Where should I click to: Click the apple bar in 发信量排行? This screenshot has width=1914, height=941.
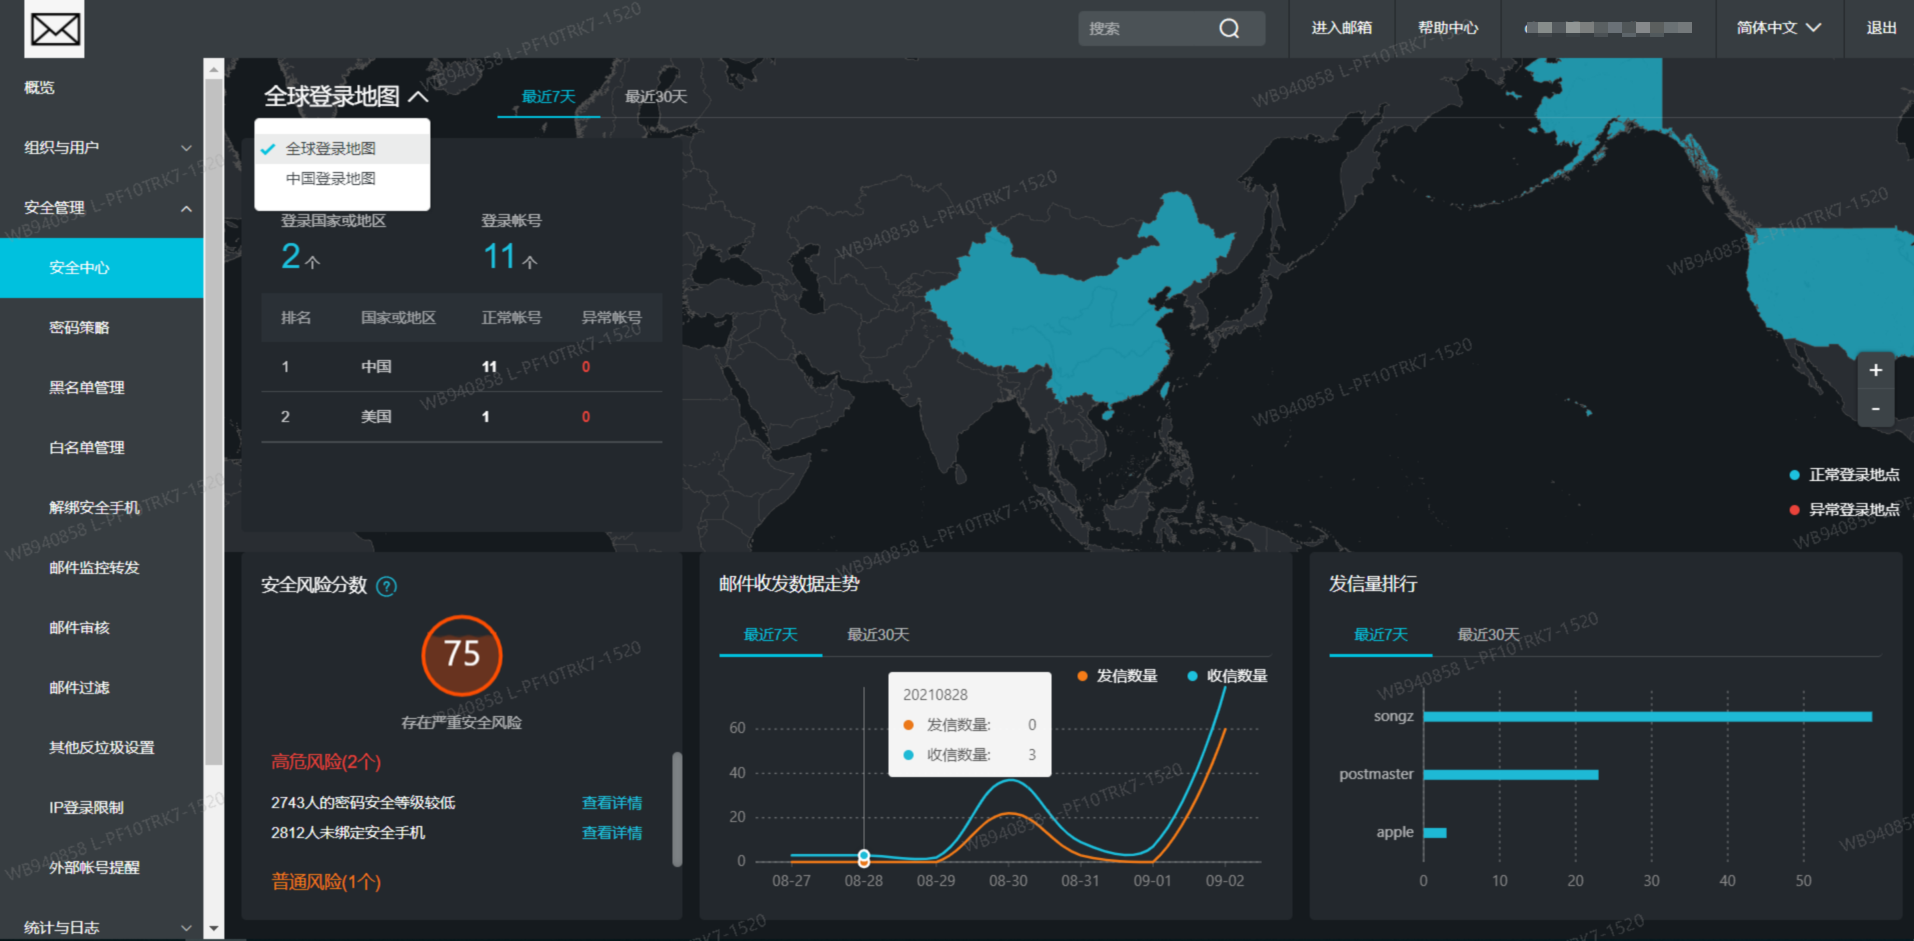[x=1435, y=833]
